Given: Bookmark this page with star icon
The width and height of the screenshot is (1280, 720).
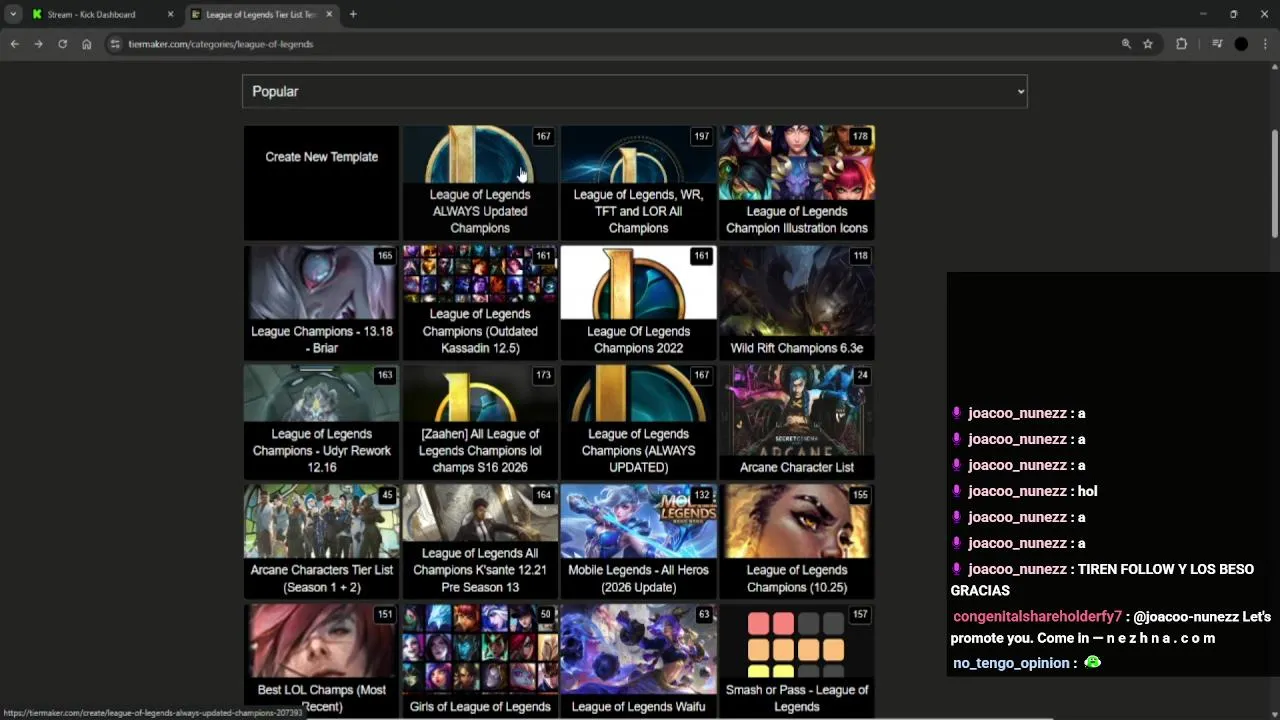Looking at the screenshot, I should 1148,44.
